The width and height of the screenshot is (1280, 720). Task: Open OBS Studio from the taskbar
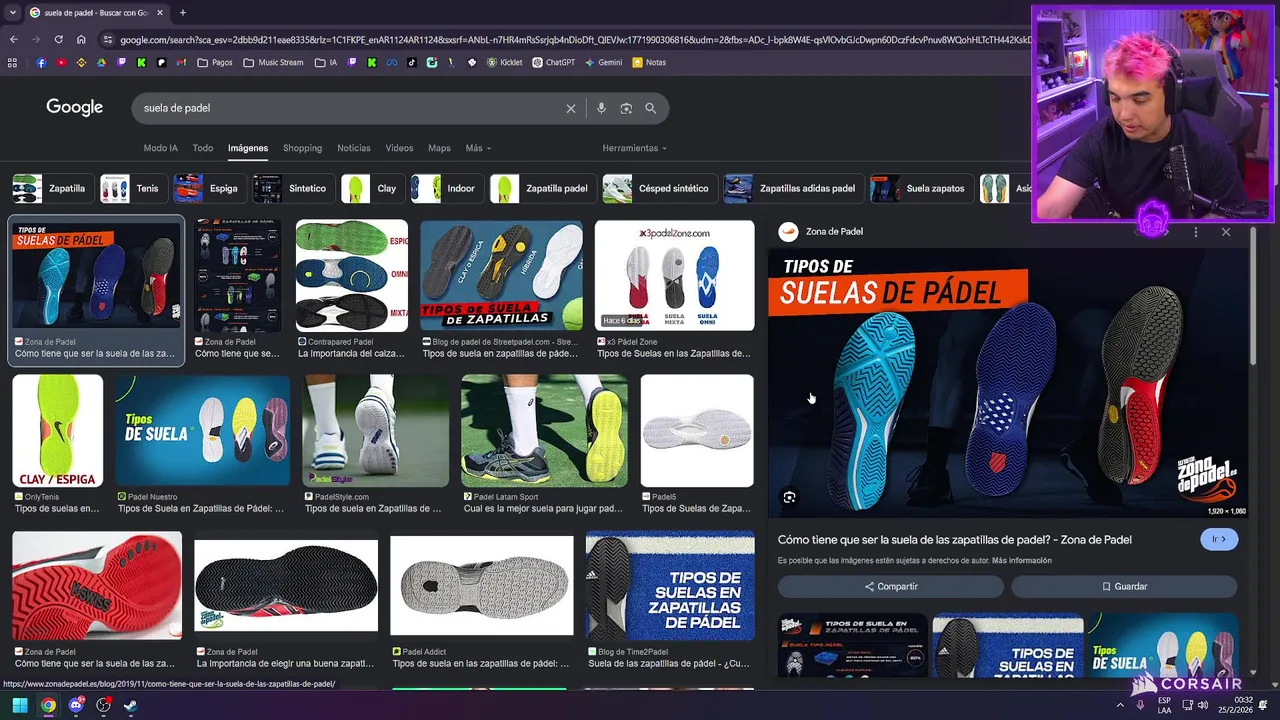103,705
